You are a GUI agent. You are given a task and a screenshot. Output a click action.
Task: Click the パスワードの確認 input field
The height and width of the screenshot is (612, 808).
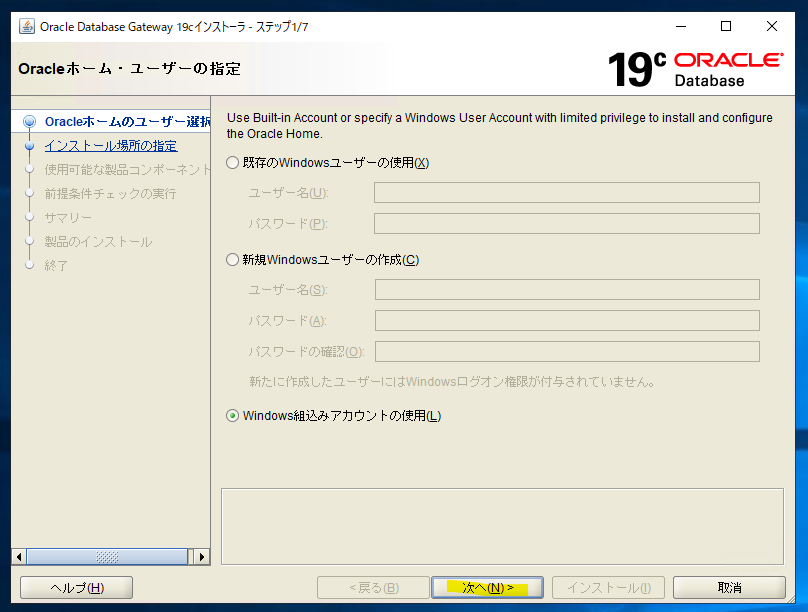(x=566, y=351)
